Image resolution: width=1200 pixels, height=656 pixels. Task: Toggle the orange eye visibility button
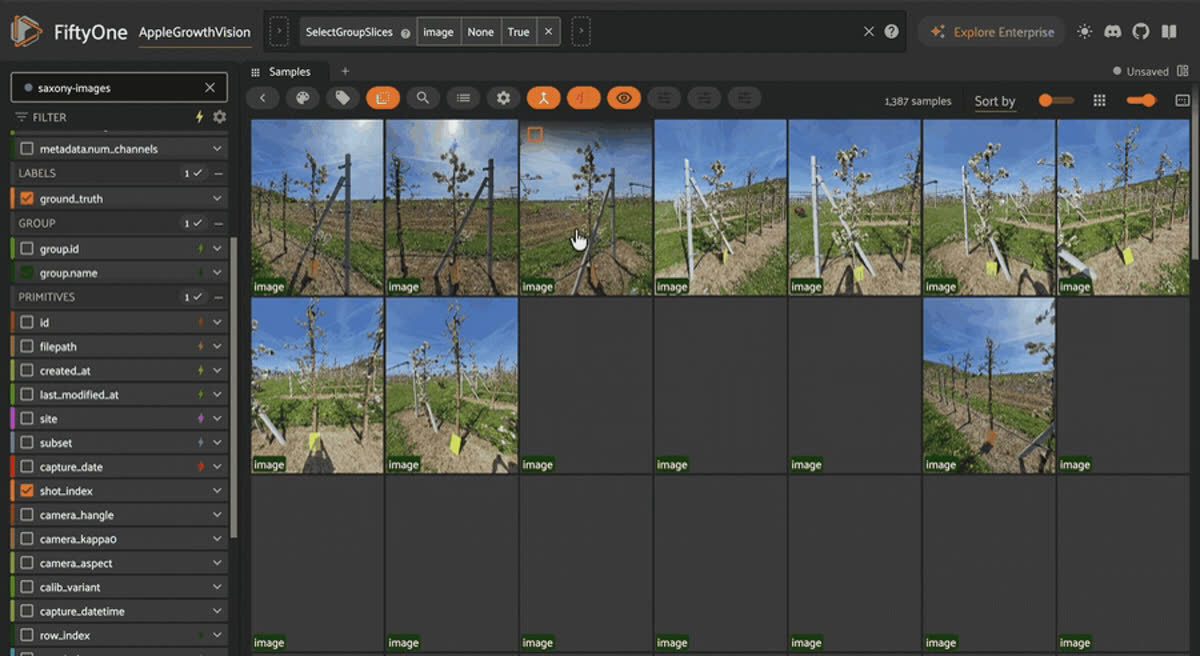(x=623, y=98)
